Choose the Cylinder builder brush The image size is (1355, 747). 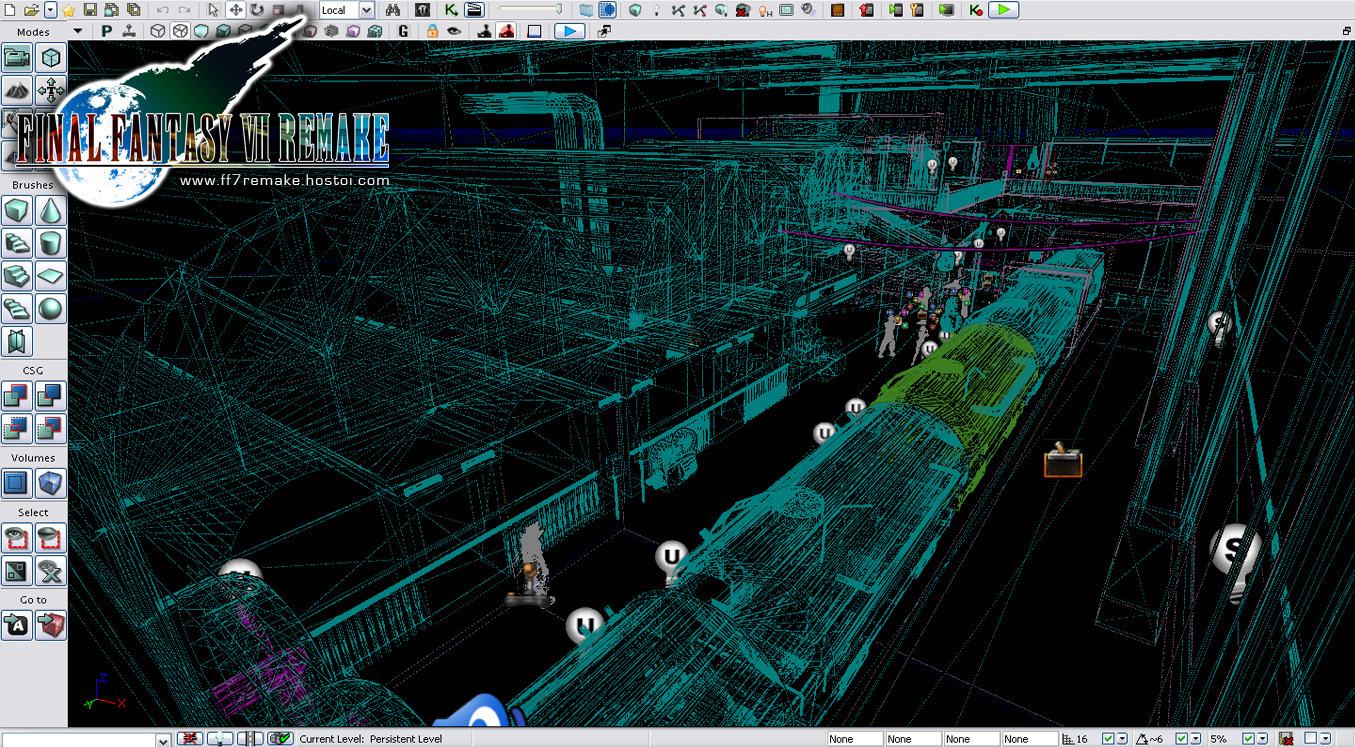(51, 243)
